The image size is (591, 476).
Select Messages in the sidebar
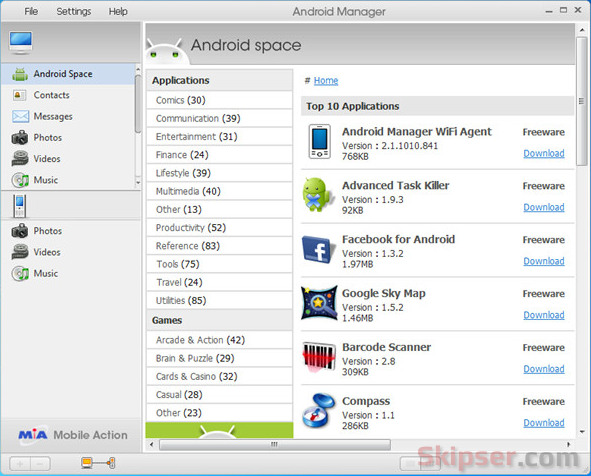(x=68, y=116)
